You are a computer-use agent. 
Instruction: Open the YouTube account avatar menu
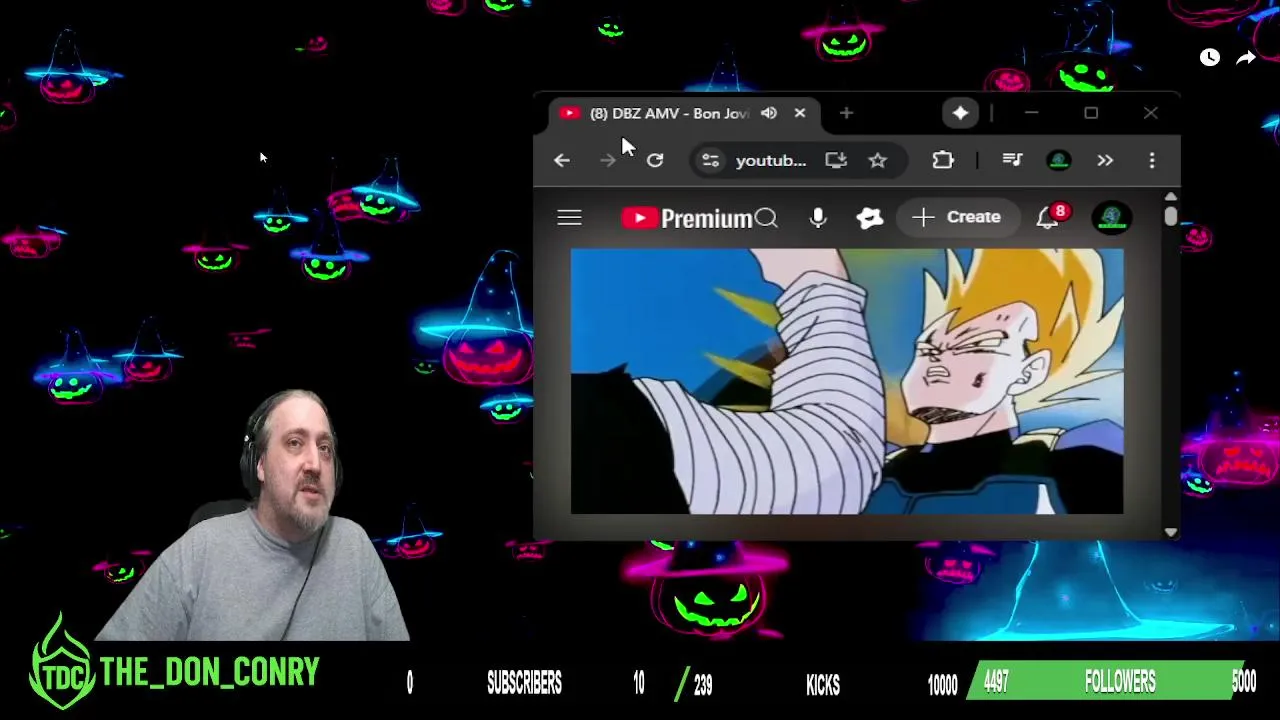coord(1111,218)
